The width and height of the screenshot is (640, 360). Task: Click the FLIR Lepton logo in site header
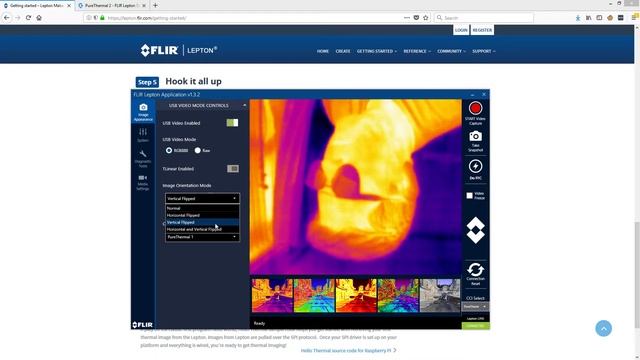(x=179, y=50)
